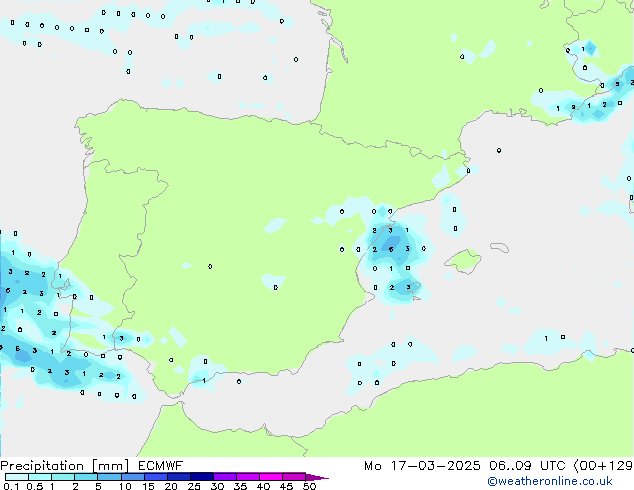
Task: Pick the 35–40 mm violet legend swatch
Action: coord(248,477)
